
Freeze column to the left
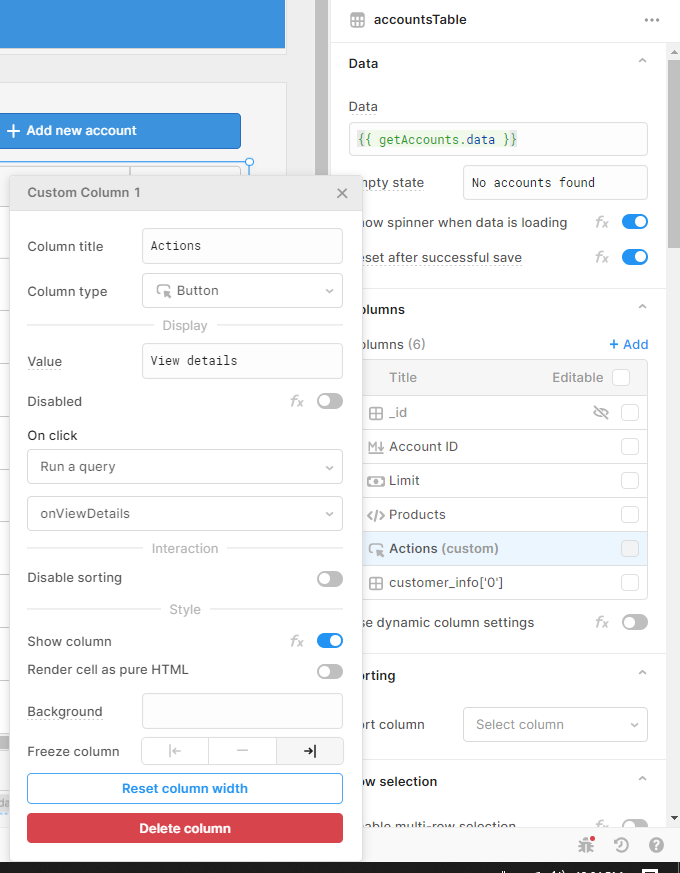[x=175, y=751]
